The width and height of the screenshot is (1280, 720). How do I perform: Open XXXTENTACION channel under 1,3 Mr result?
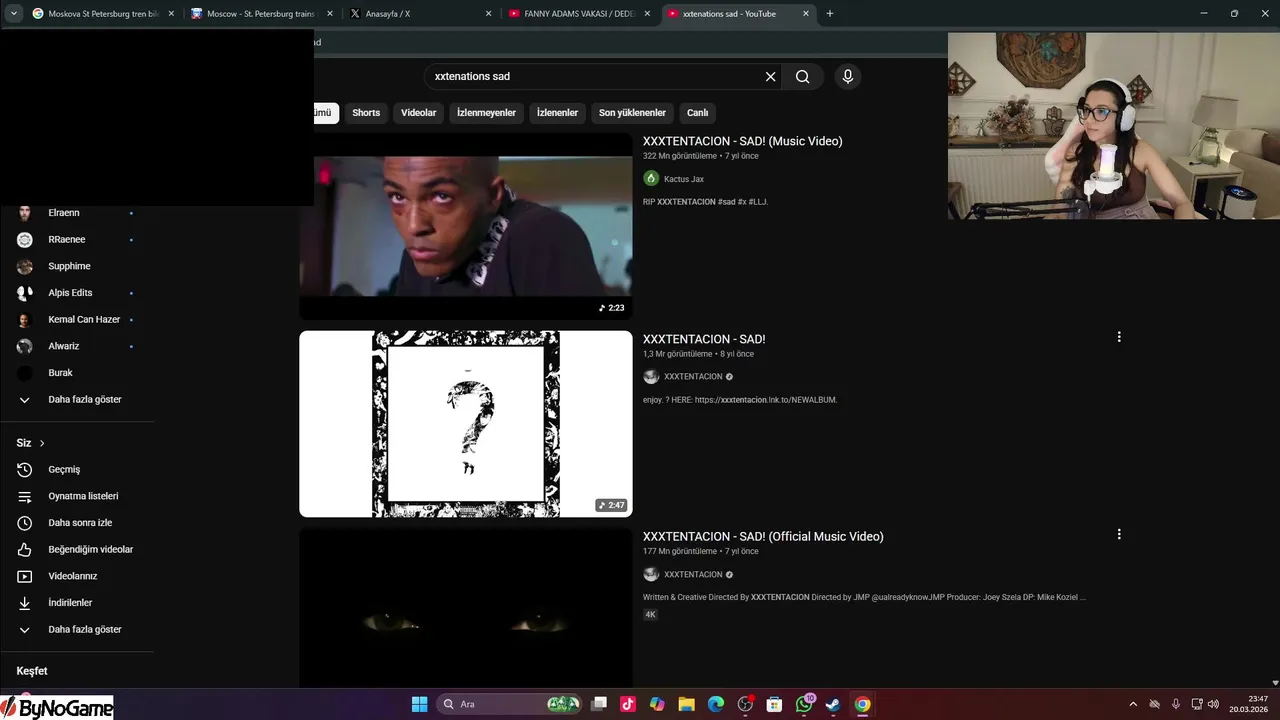[x=693, y=377]
